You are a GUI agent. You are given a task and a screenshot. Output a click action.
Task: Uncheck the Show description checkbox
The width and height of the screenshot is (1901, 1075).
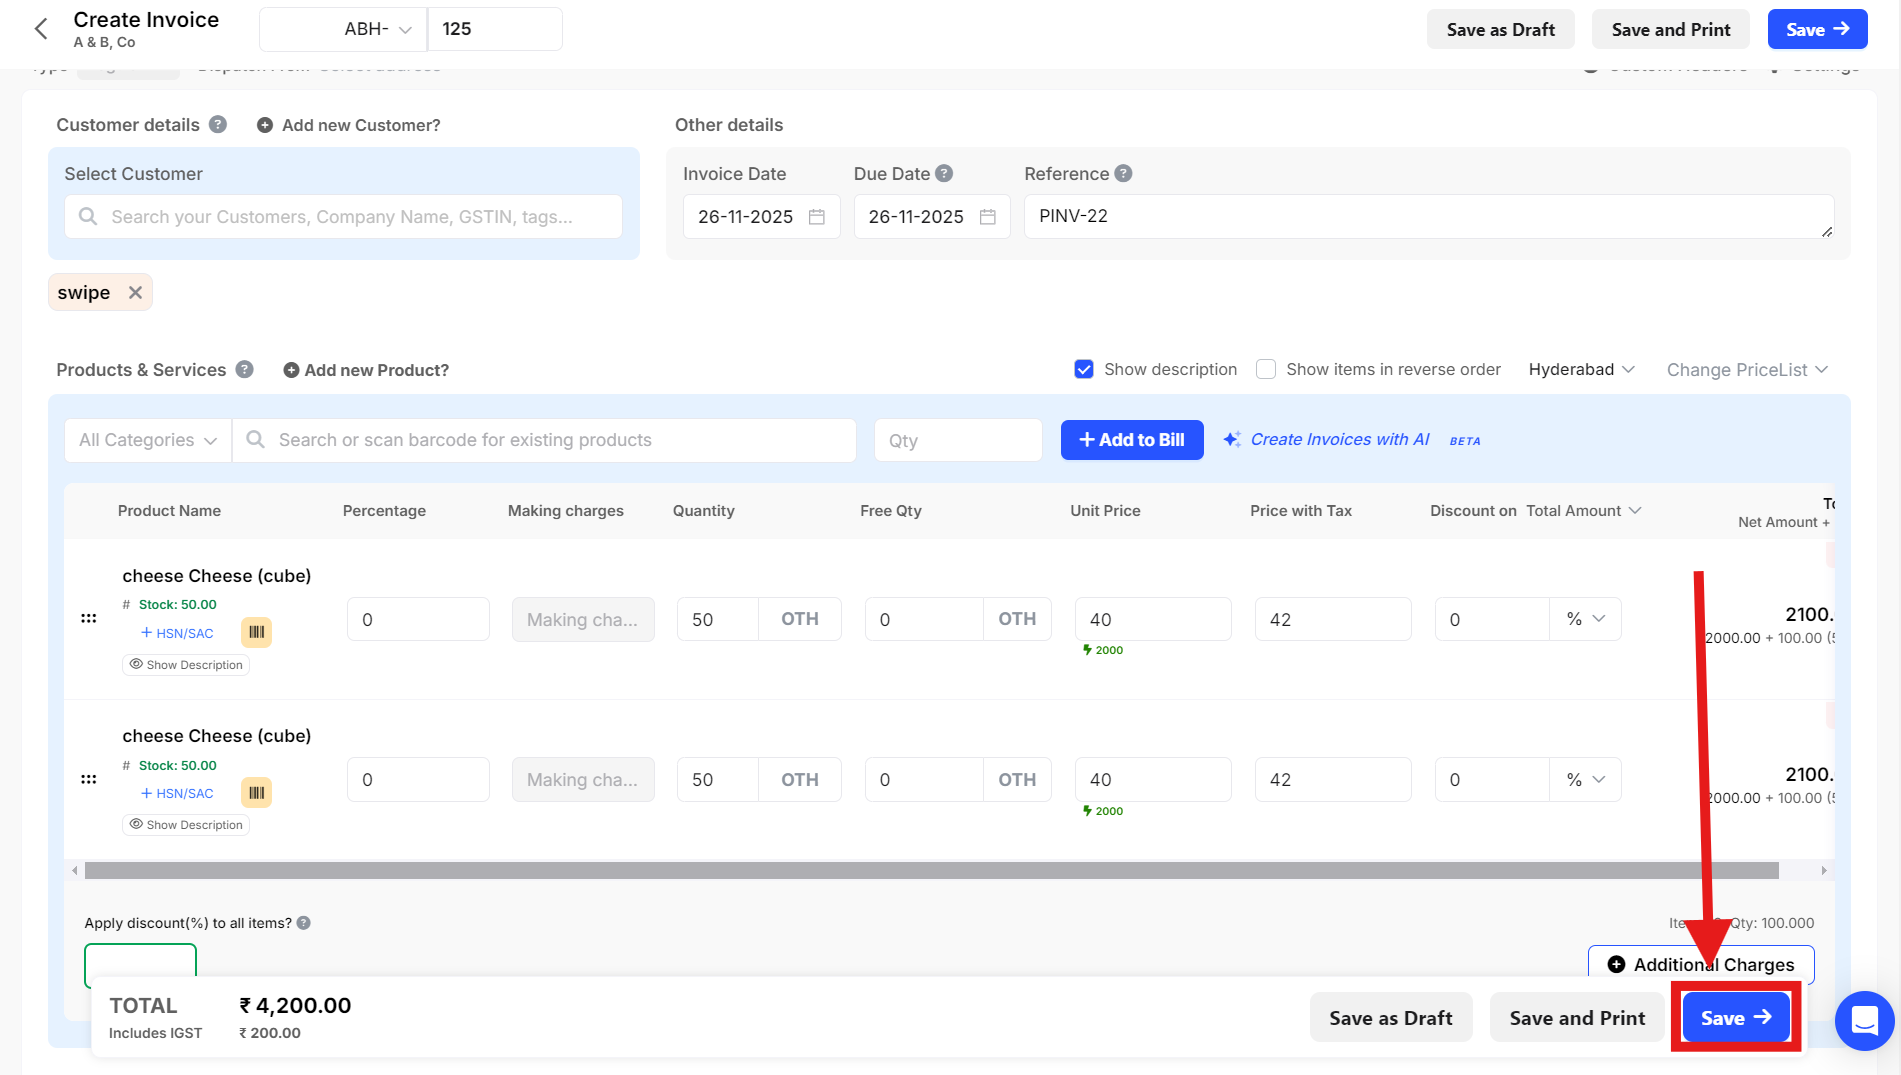pyautogui.click(x=1084, y=370)
